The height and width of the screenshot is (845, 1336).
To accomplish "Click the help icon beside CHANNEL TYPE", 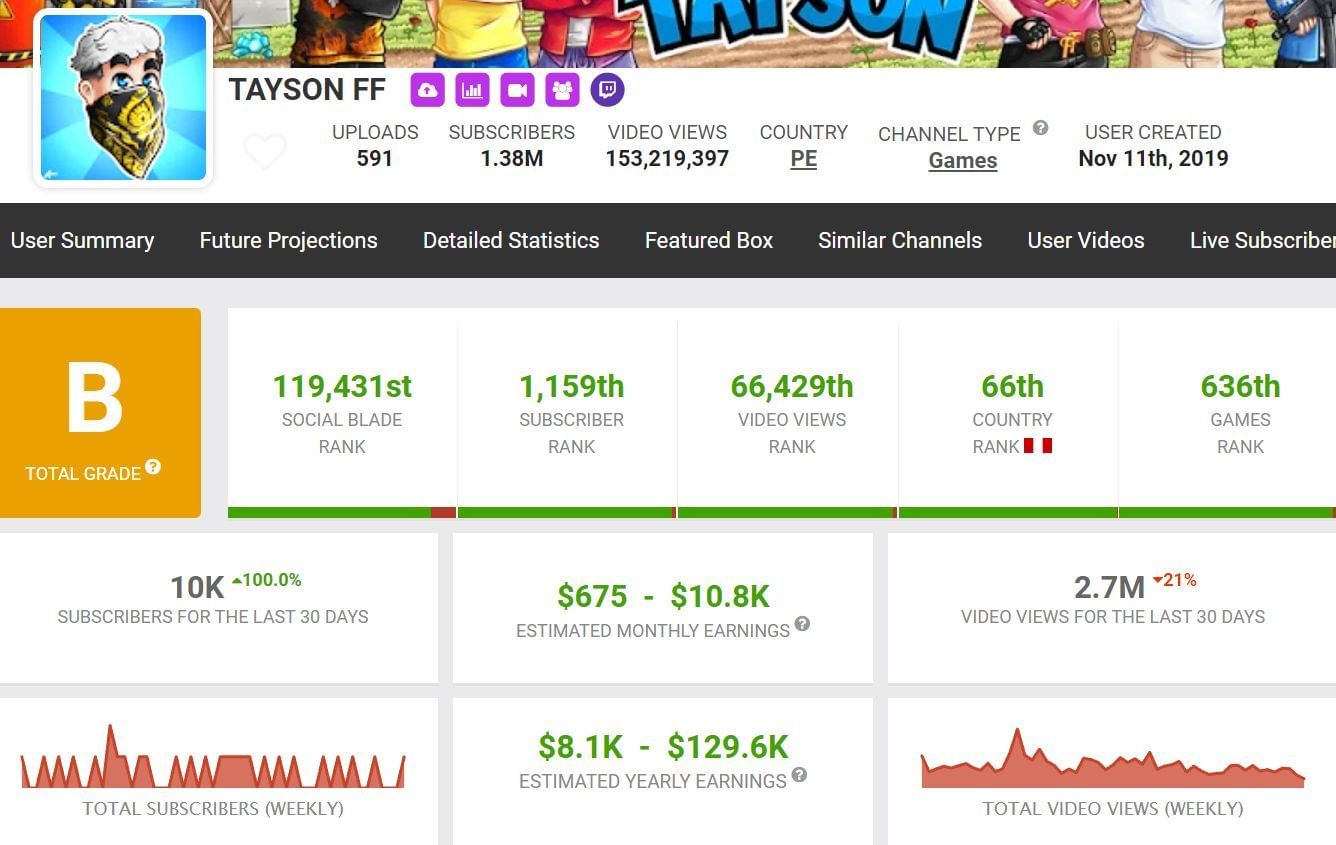I will [x=1040, y=128].
